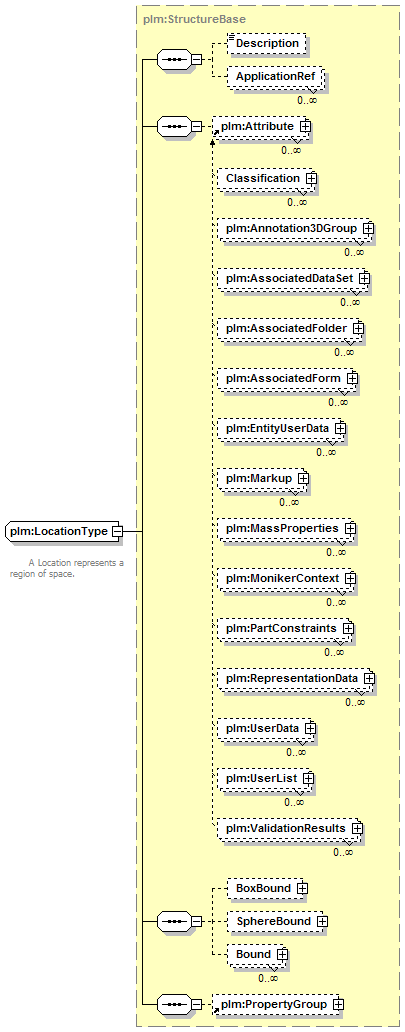Select the Description element box
Viewport: 405px width, 1032px height.
click(x=267, y=44)
